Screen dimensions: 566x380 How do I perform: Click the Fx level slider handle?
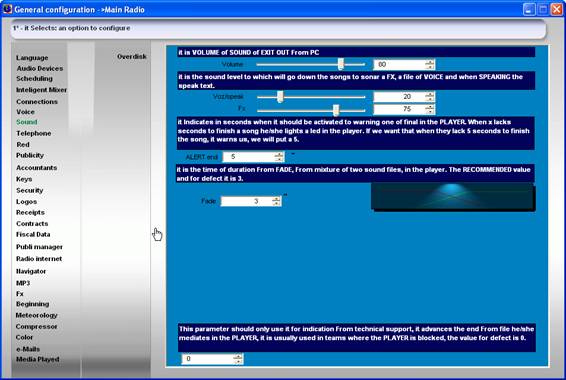click(336, 110)
